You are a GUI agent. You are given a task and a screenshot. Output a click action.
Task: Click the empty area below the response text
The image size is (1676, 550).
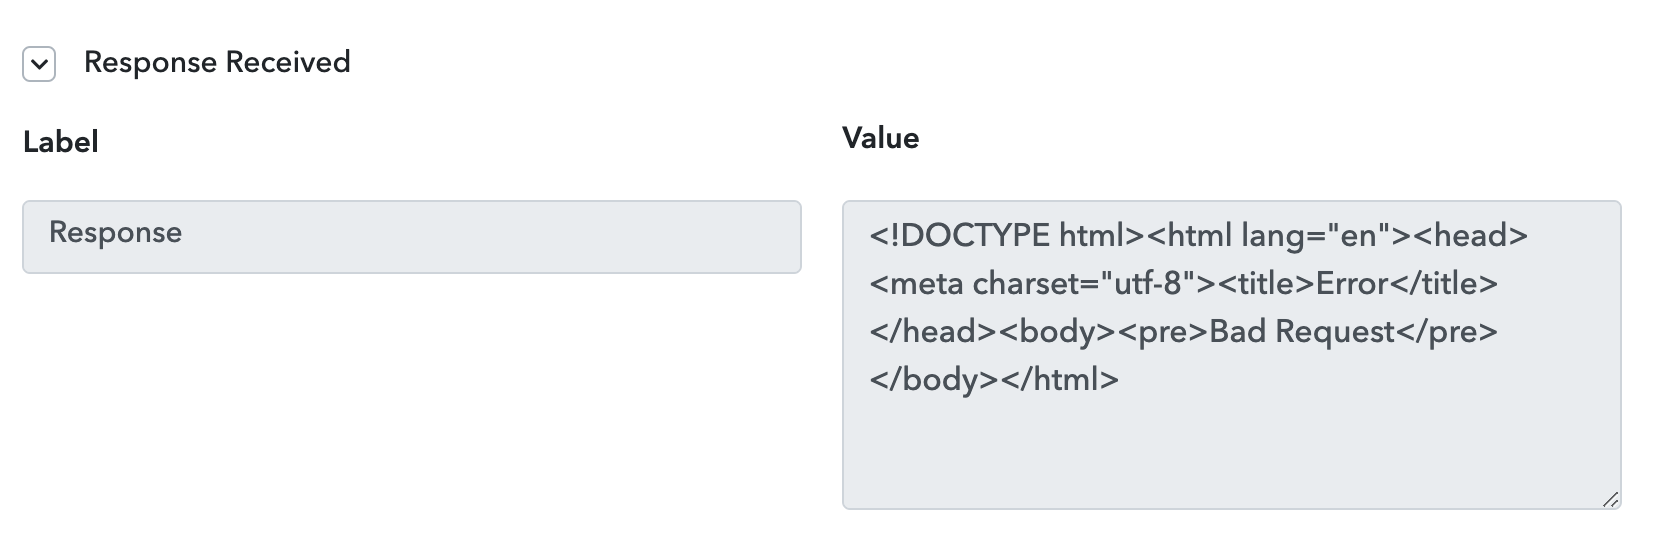1231,450
